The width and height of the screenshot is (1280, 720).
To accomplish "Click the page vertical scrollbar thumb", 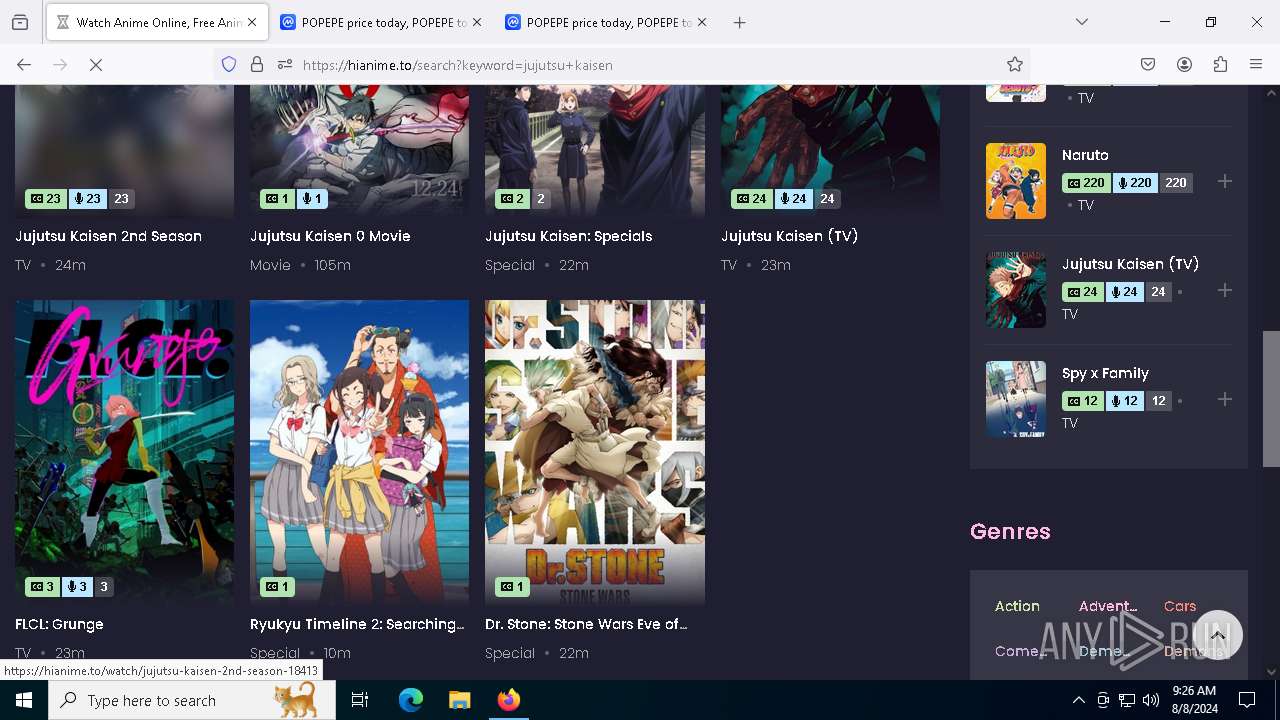I will tap(1271, 398).
